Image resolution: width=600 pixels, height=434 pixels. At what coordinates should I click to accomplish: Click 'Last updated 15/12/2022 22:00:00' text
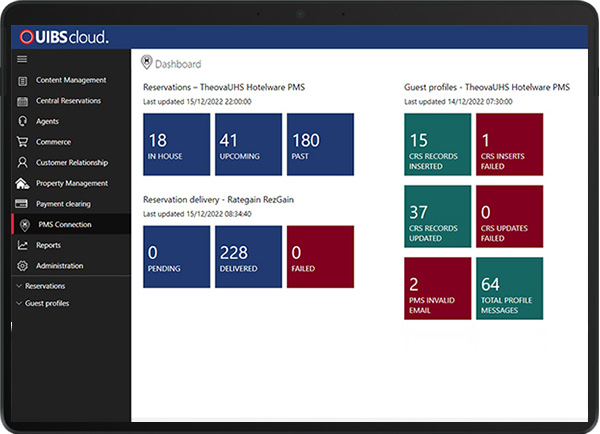[x=197, y=101]
